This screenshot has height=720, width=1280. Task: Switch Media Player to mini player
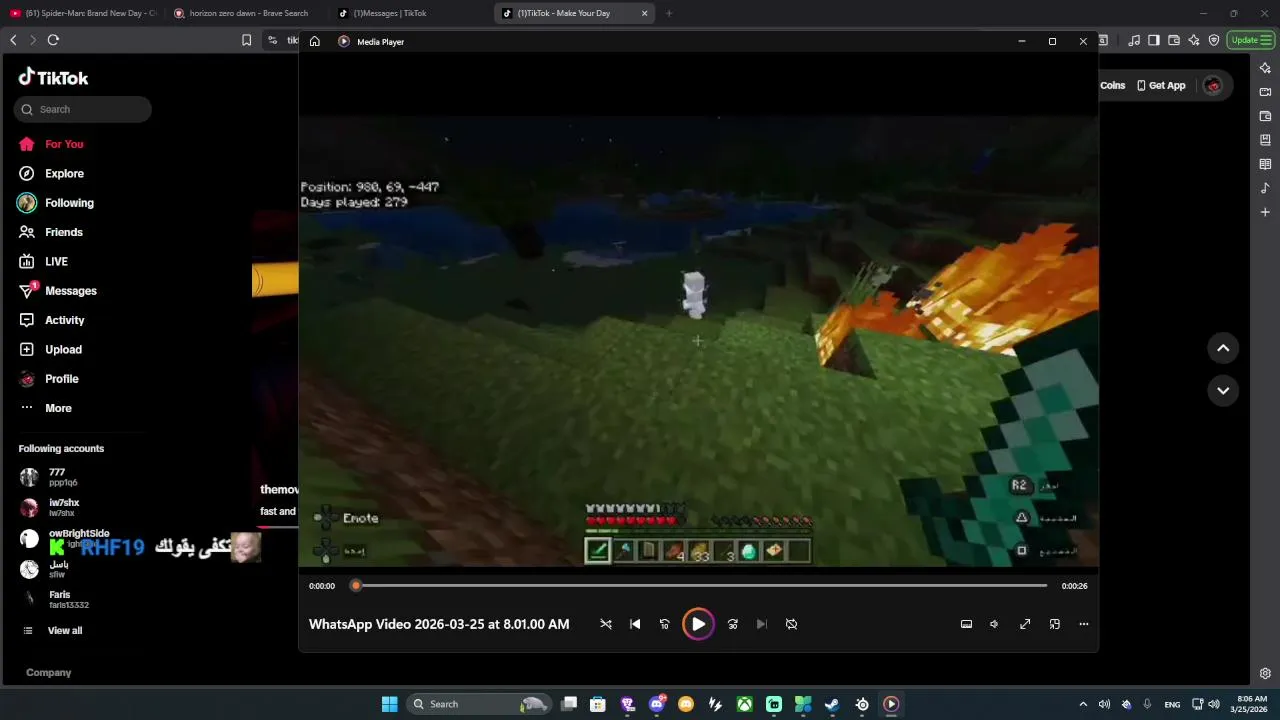pos(1054,624)
